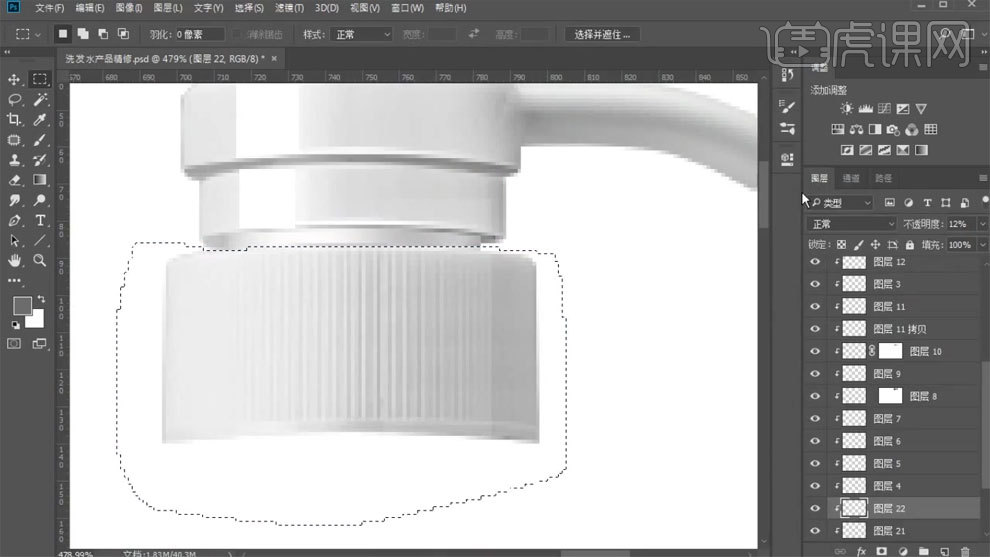990x557 pixels.
Task: Hide layer 图层 11
Action: coord(815,307)
